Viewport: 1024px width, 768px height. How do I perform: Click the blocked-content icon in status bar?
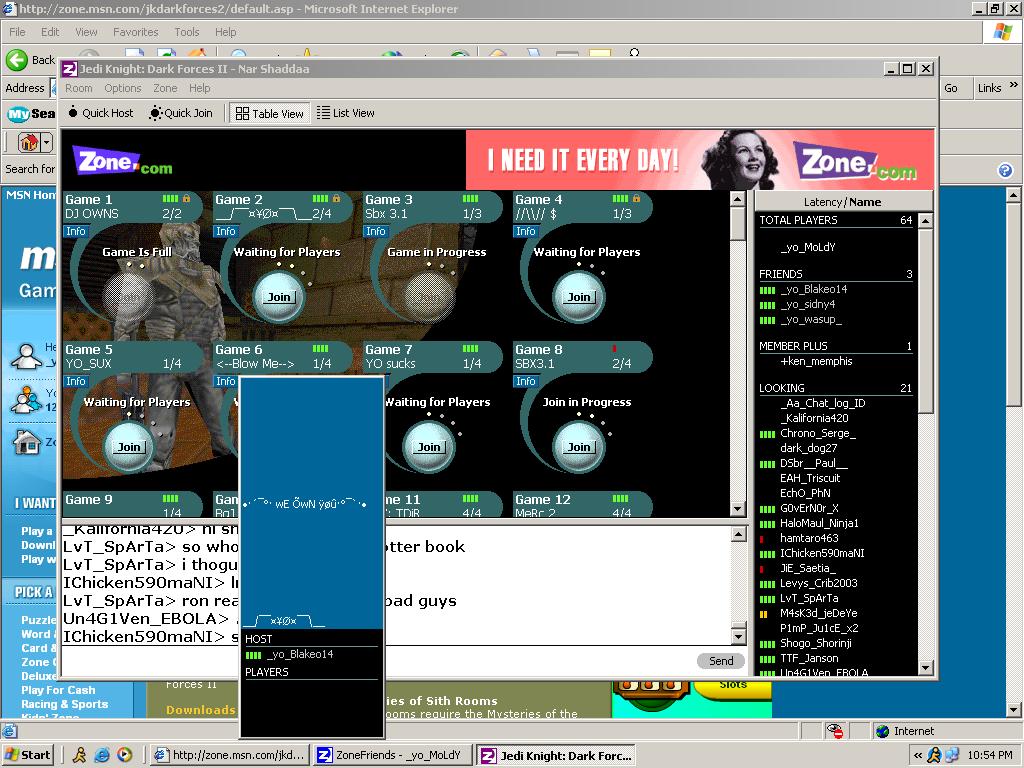pyautogui.click(x=835, y=731)
